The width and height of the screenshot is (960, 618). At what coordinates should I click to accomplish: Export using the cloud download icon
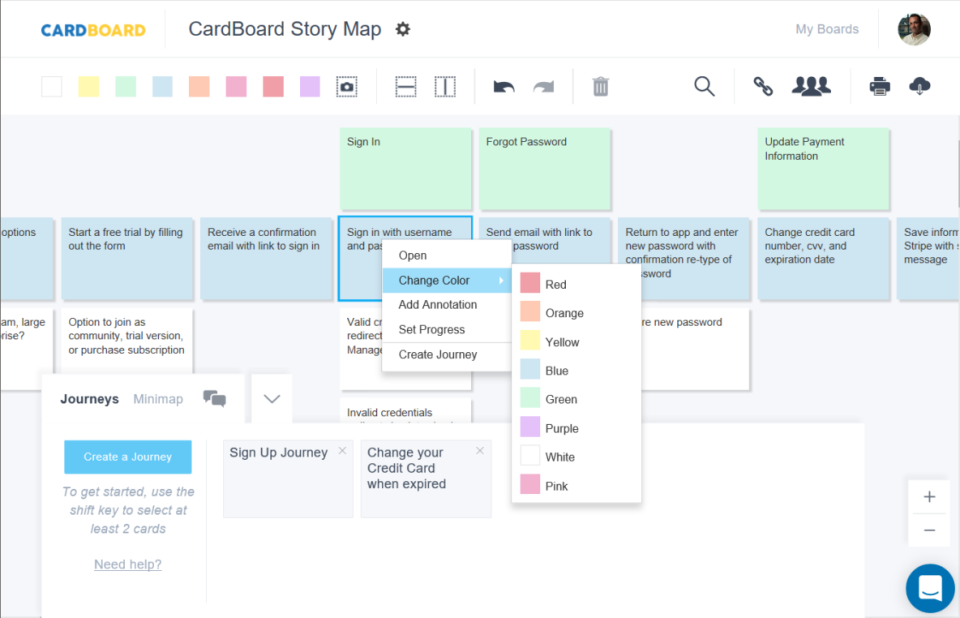click(x=920, y=87)
